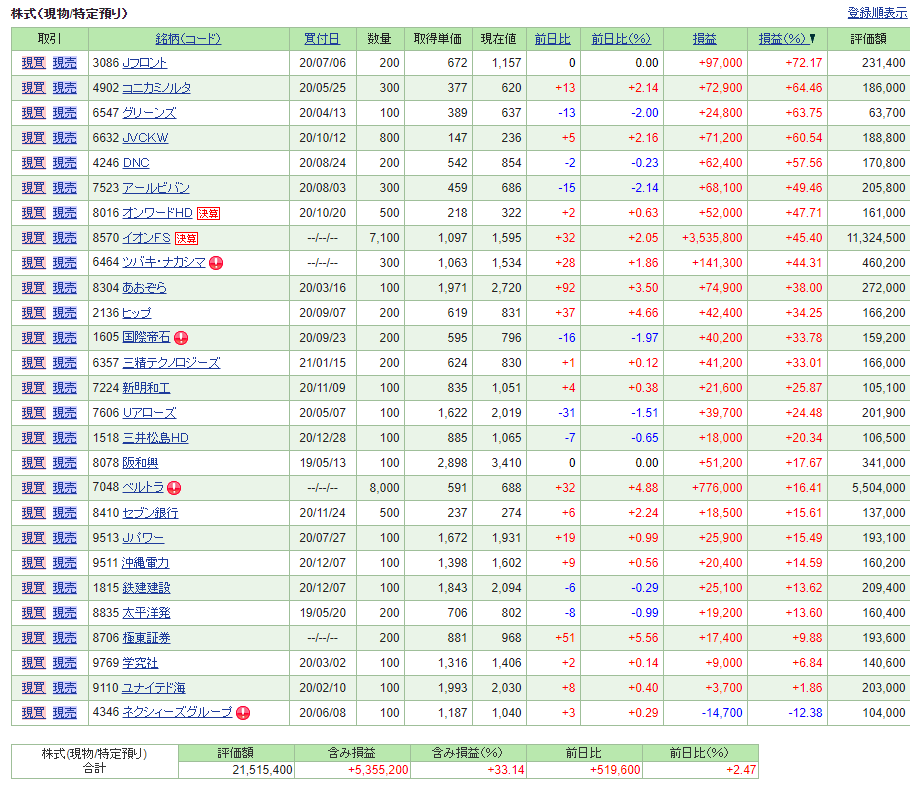This screenshot has width=910, height=785.
Task: Click 現売 in the 沖縄電力 row
Action: pos(64,562)
